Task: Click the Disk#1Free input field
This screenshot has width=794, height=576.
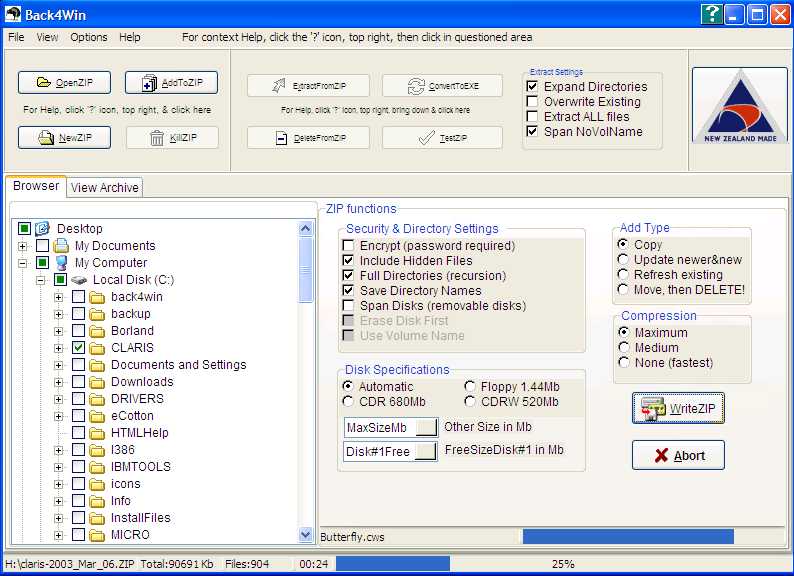Action: pyautogui.click(x=390, y=451)
